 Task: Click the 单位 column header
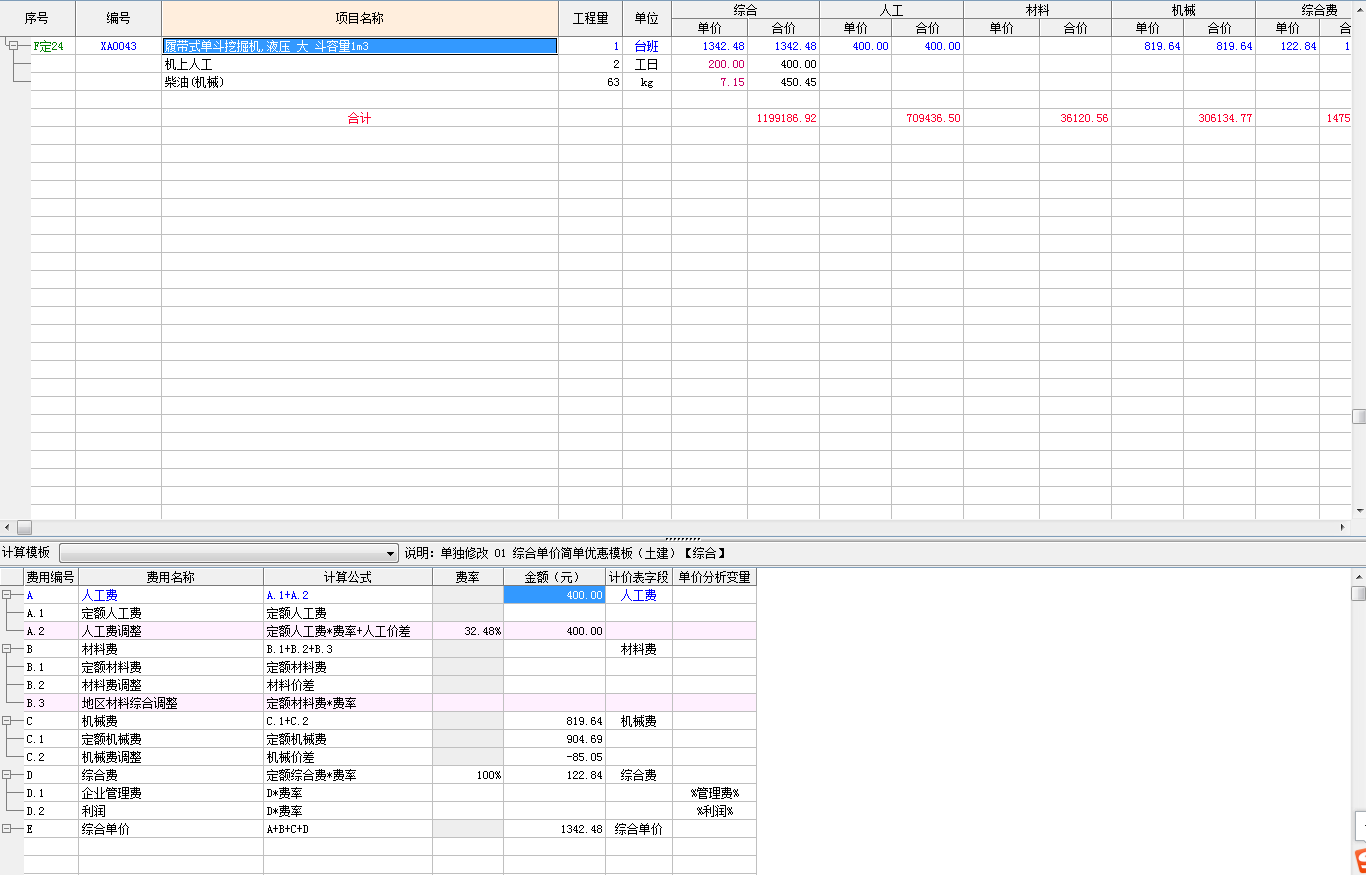click(646, 18)
